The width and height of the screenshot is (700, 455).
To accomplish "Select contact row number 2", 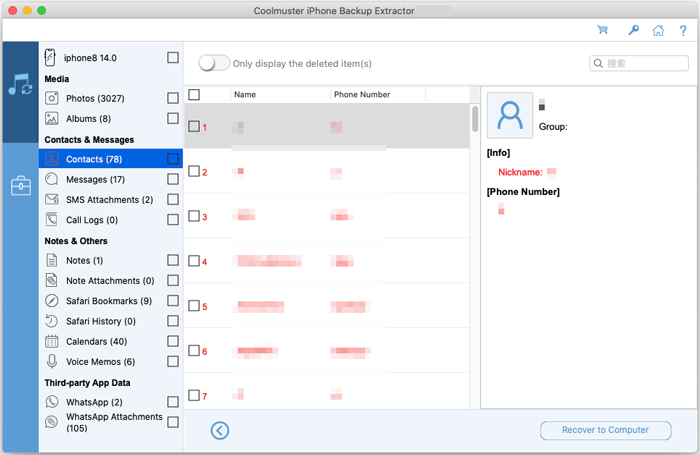I will [x=327, y=171].
